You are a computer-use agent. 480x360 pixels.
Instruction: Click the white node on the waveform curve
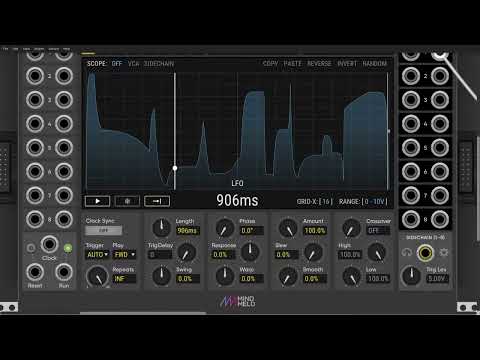(x=175, y=168)
